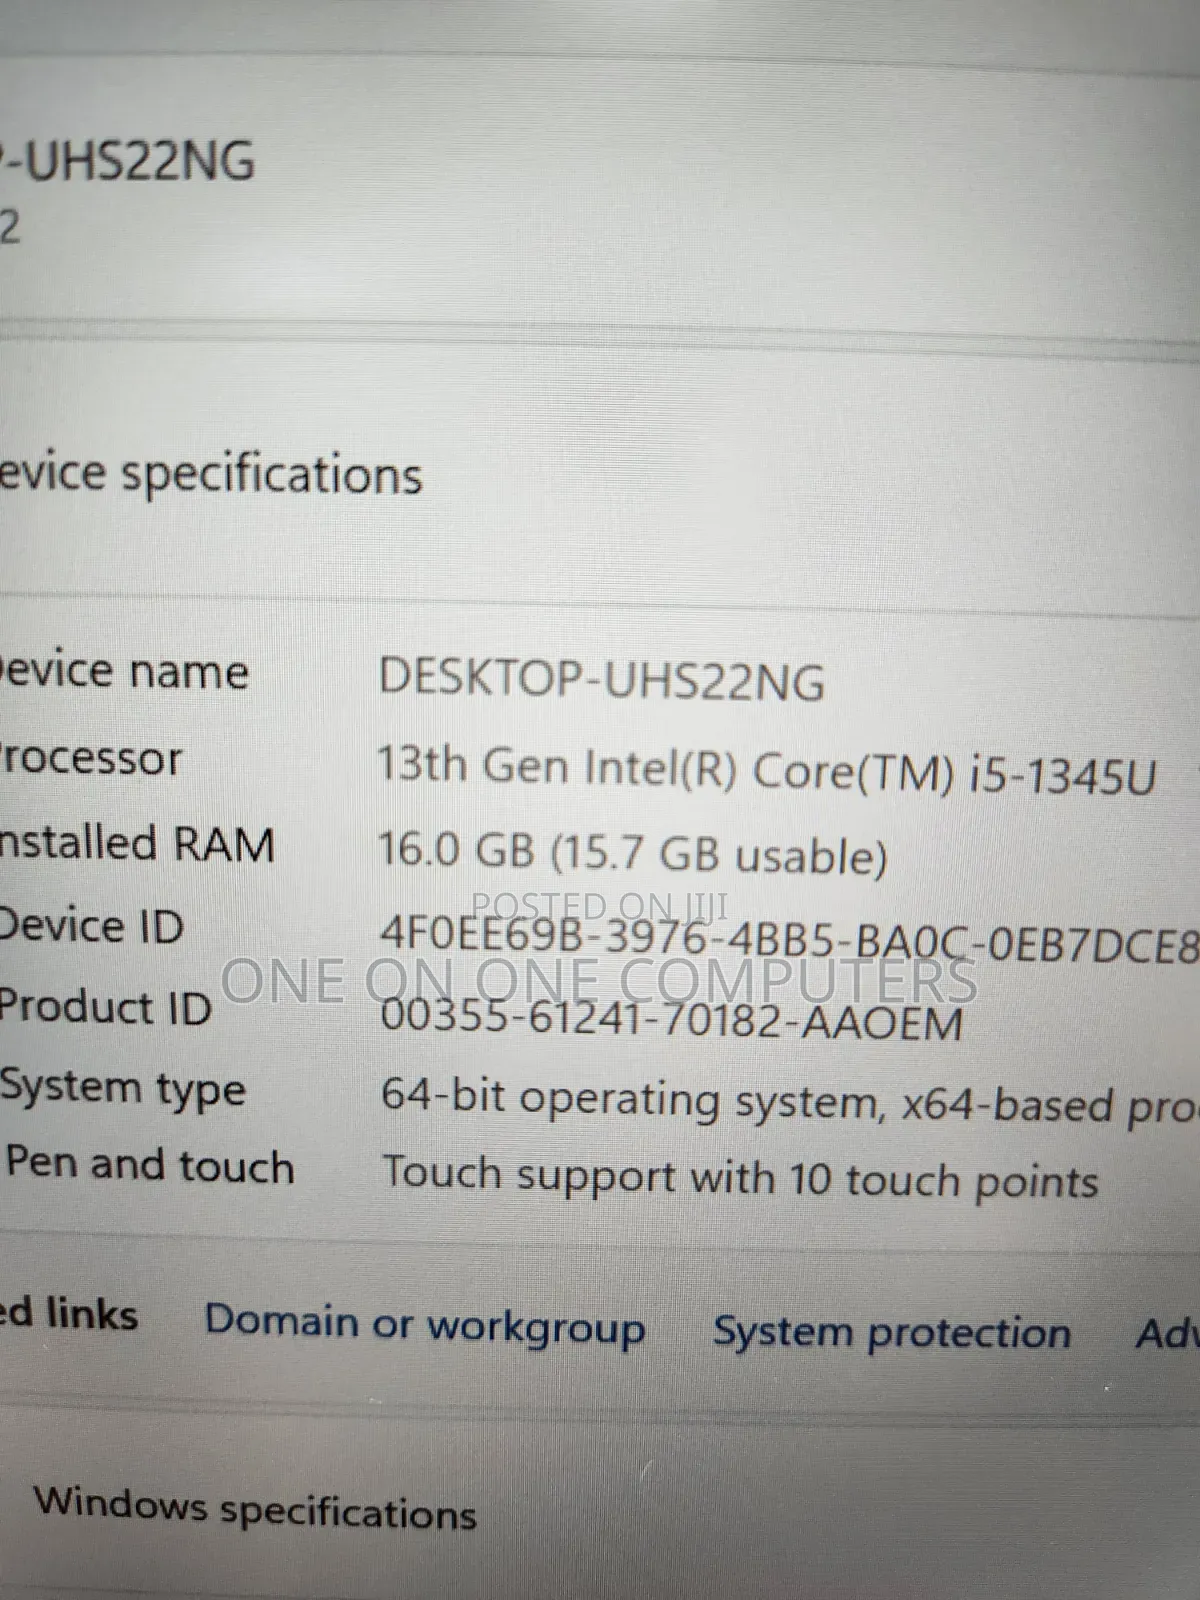
Task: Click the Windows specifications heading
Action: [255, 1508]
